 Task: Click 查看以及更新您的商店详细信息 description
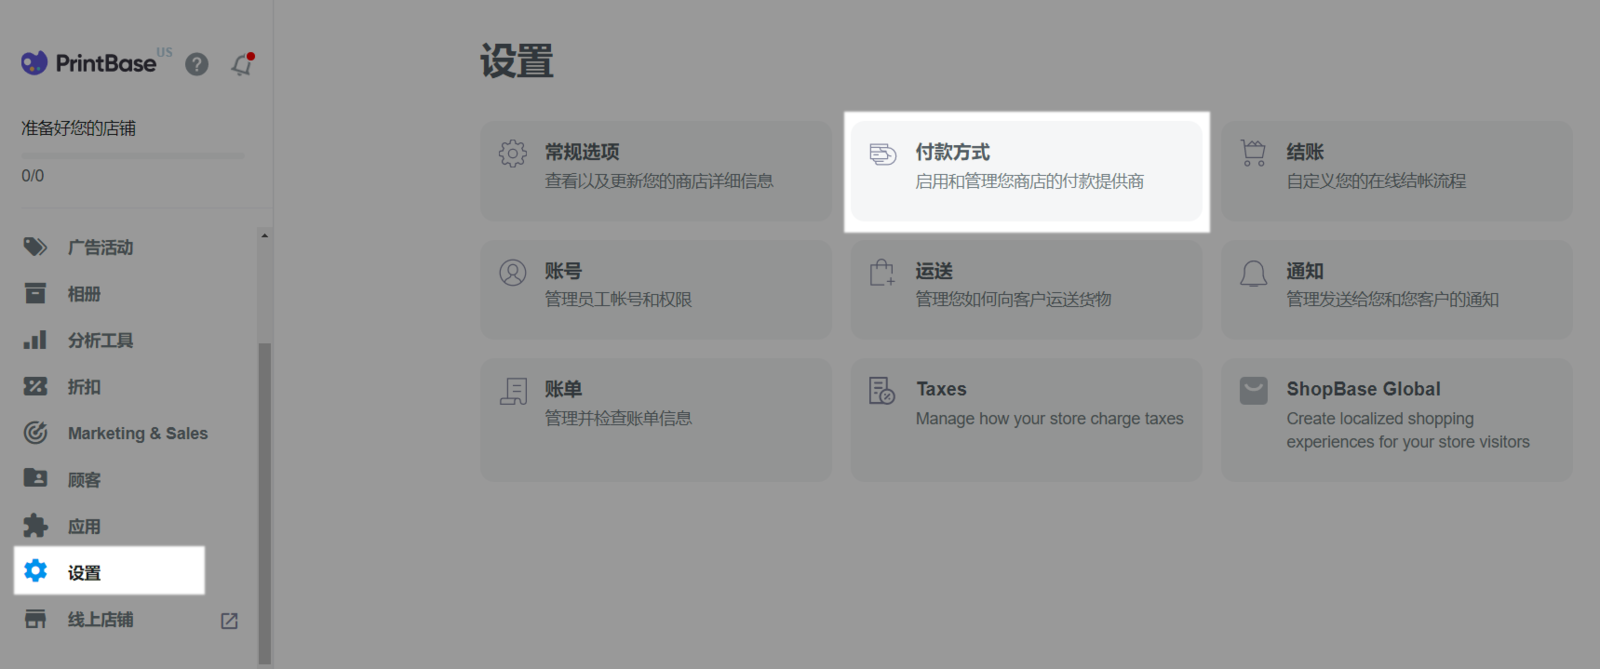[659, 181]
